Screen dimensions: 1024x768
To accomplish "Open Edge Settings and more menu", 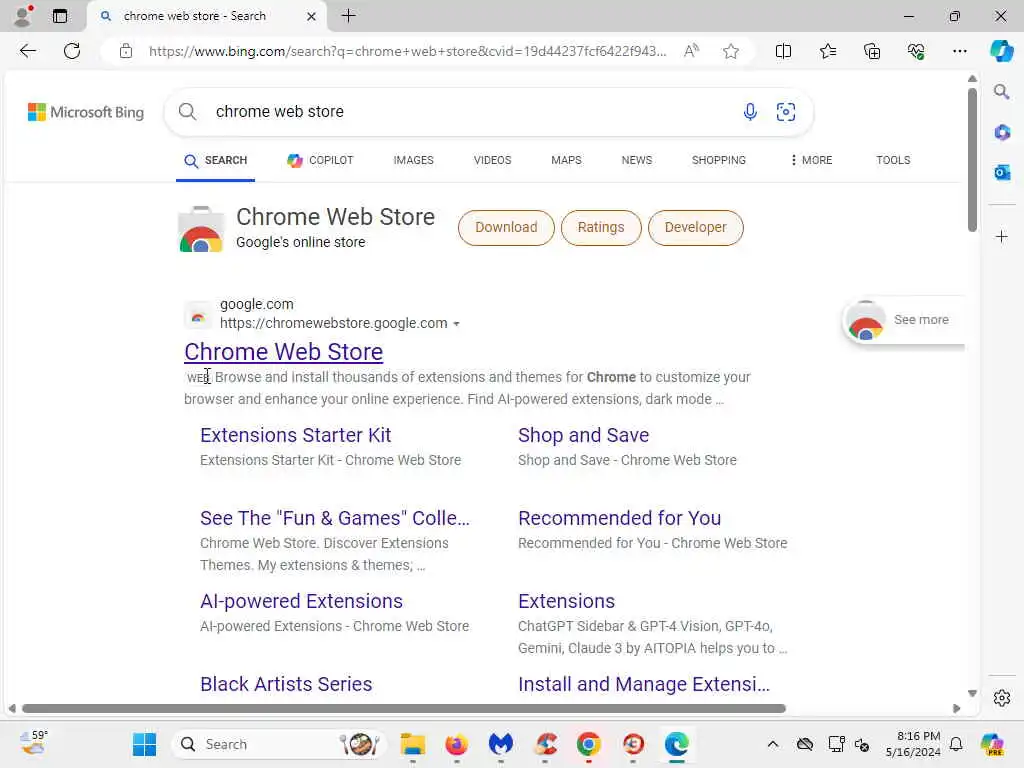I will [x=959, y=51].
